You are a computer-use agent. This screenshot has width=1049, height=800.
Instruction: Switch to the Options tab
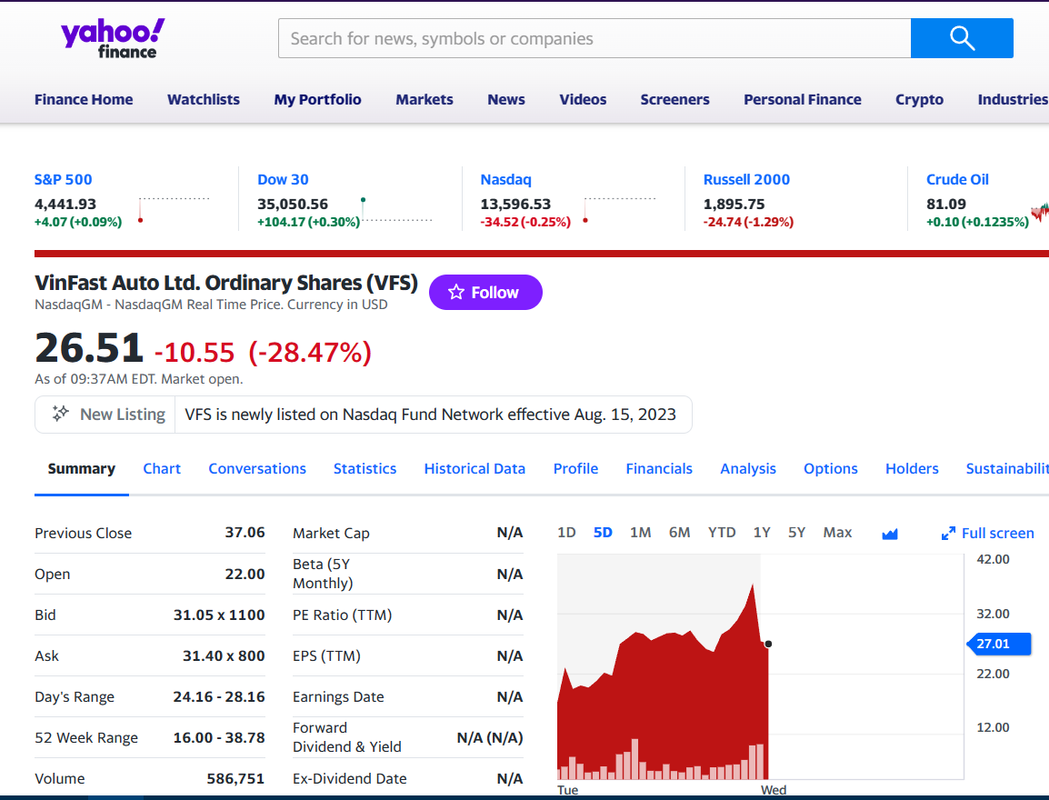[830, 469]
